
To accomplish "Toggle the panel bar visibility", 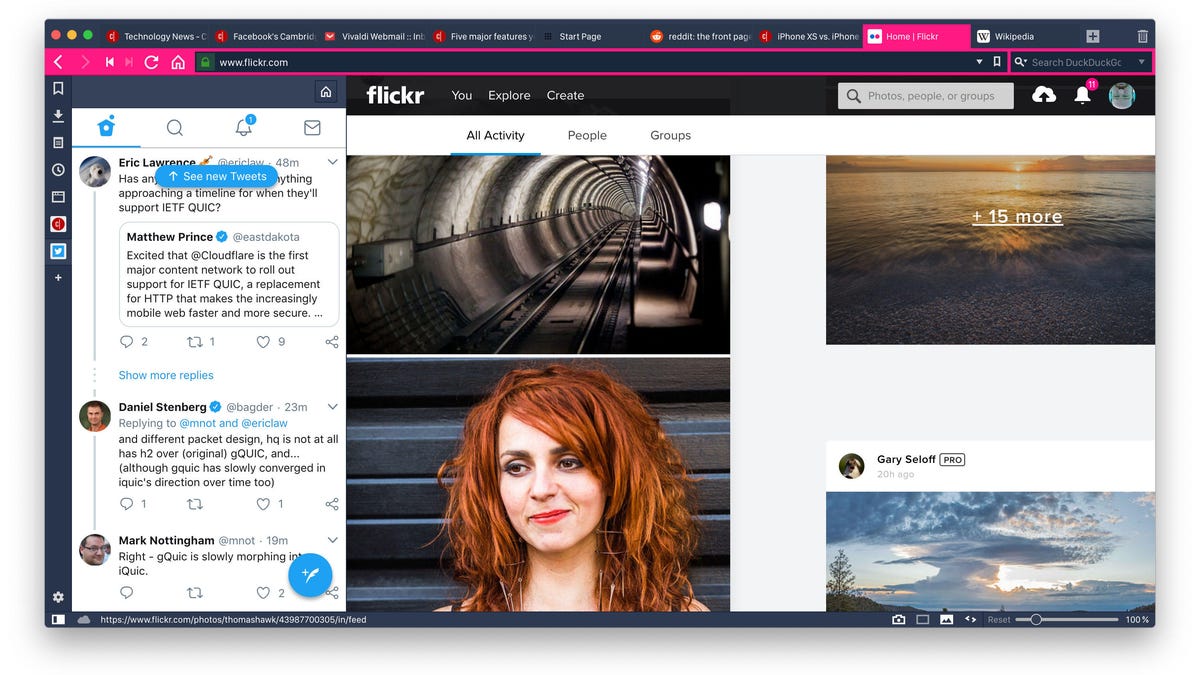I will point(57,619).
